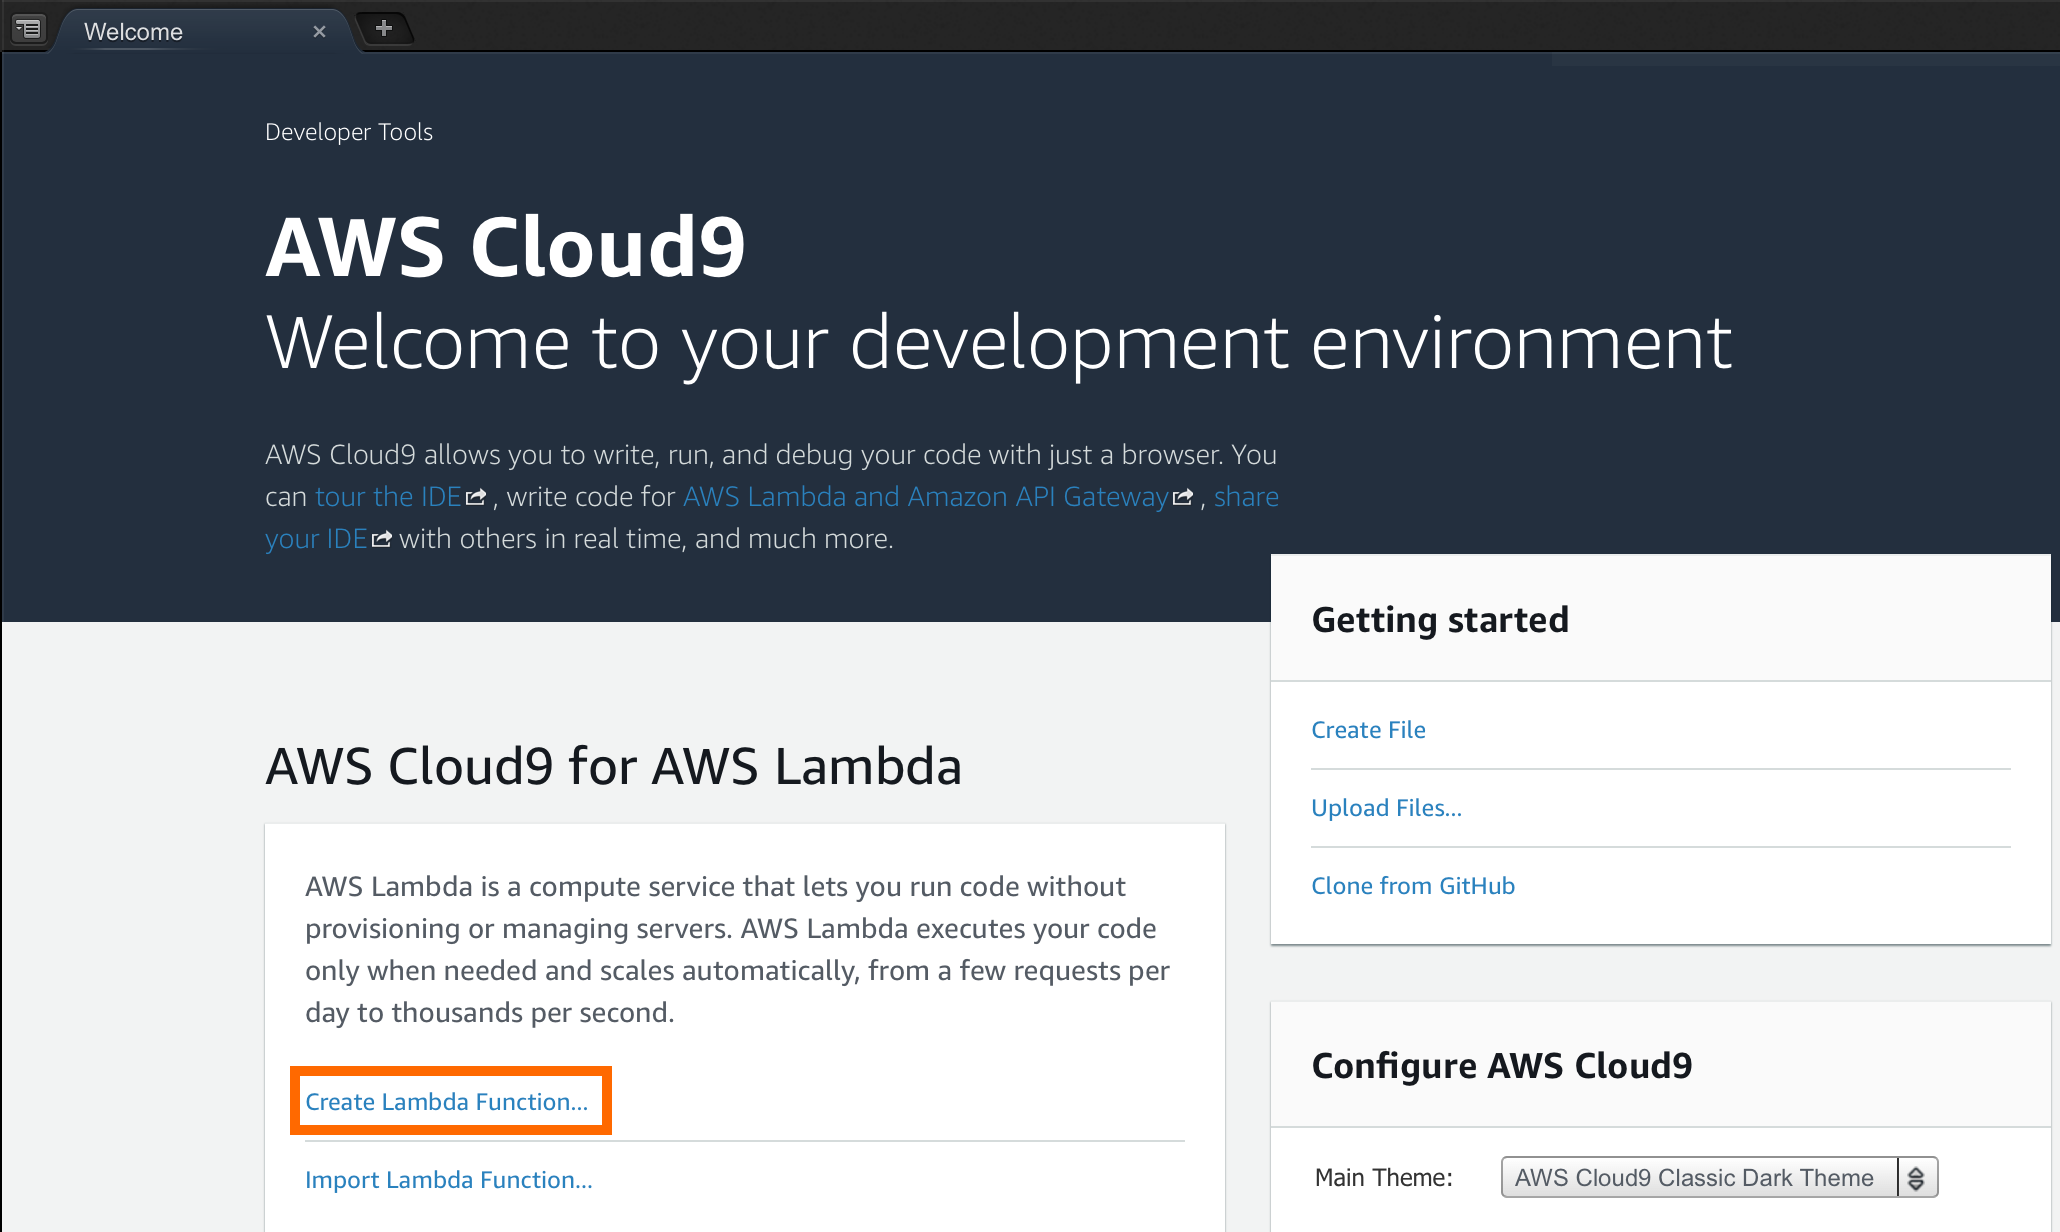
Task: Click the Getting started panel heading
Action: [x=1440, y=619]
